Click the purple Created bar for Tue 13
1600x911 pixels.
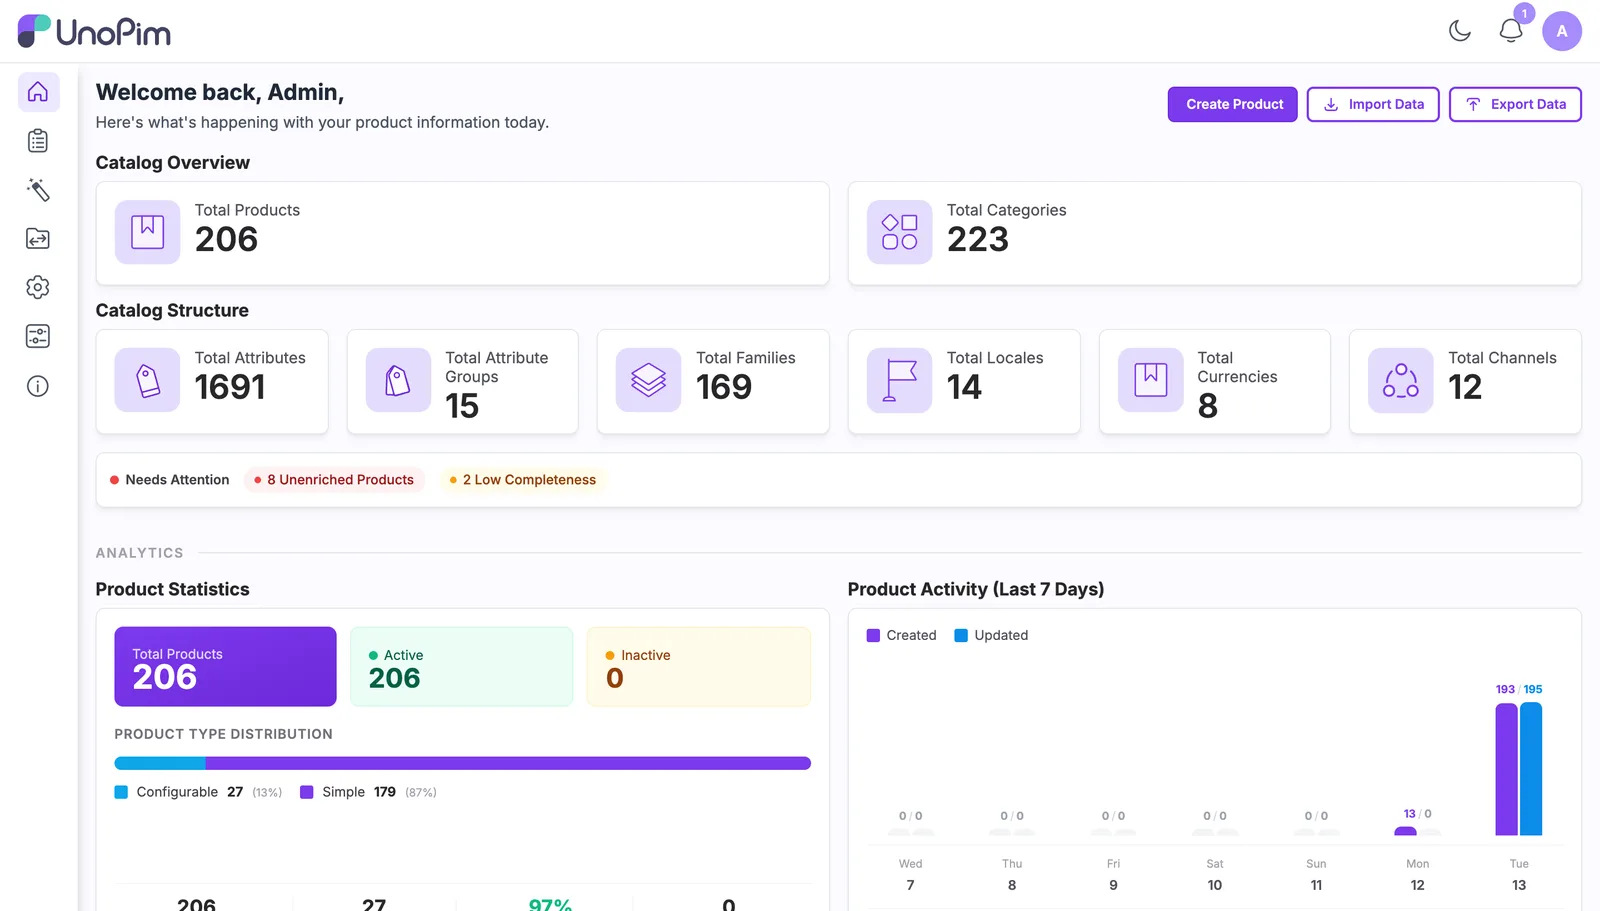click(1506, 769)
